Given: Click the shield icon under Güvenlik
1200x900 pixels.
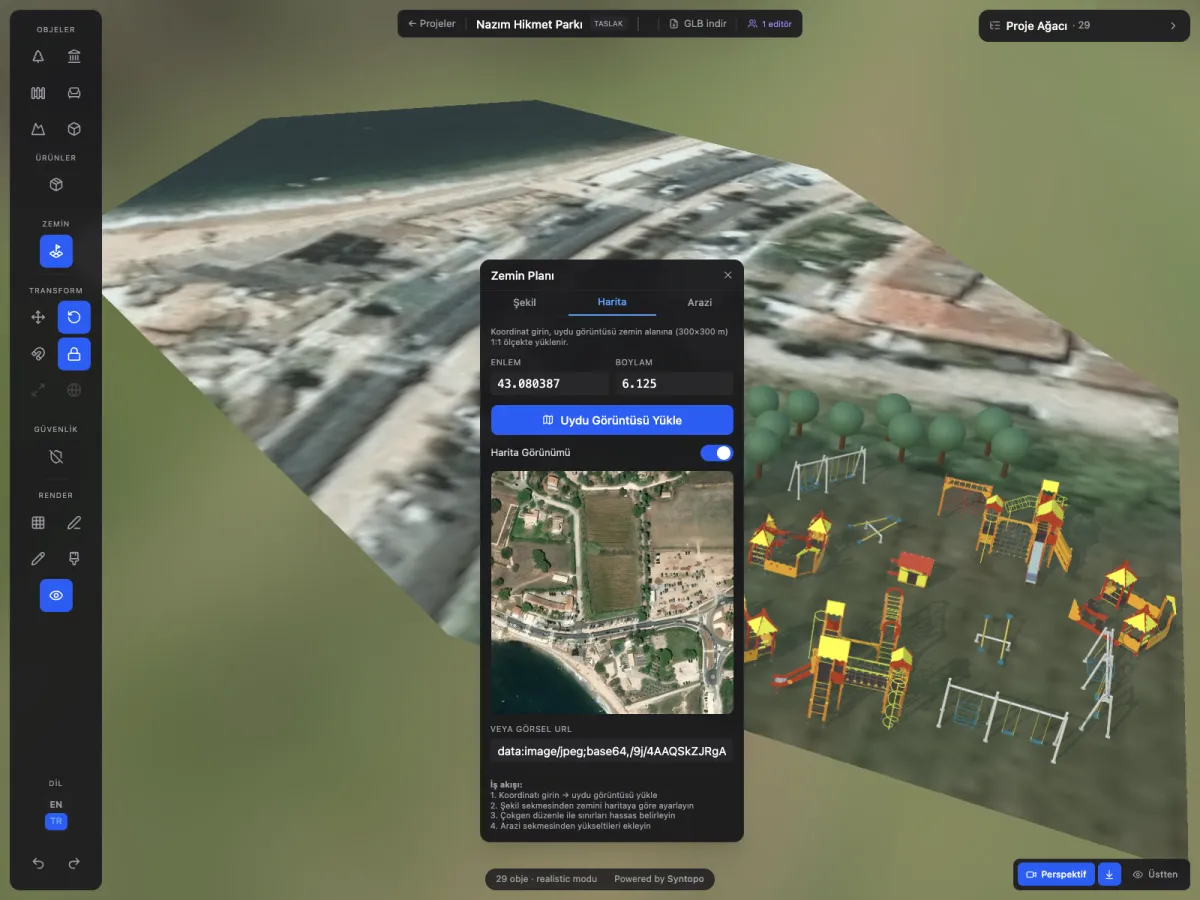Looking at the screenshot, I should tap(56, 456).
